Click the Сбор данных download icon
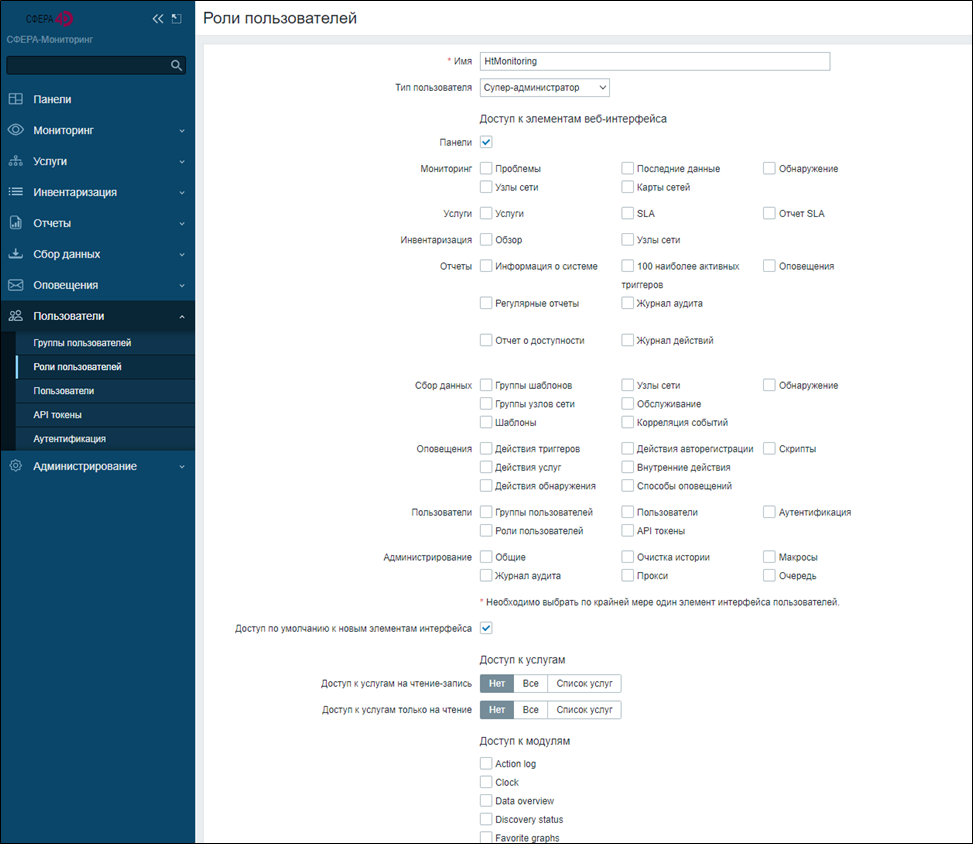The image size is (973, 844). 16,254
